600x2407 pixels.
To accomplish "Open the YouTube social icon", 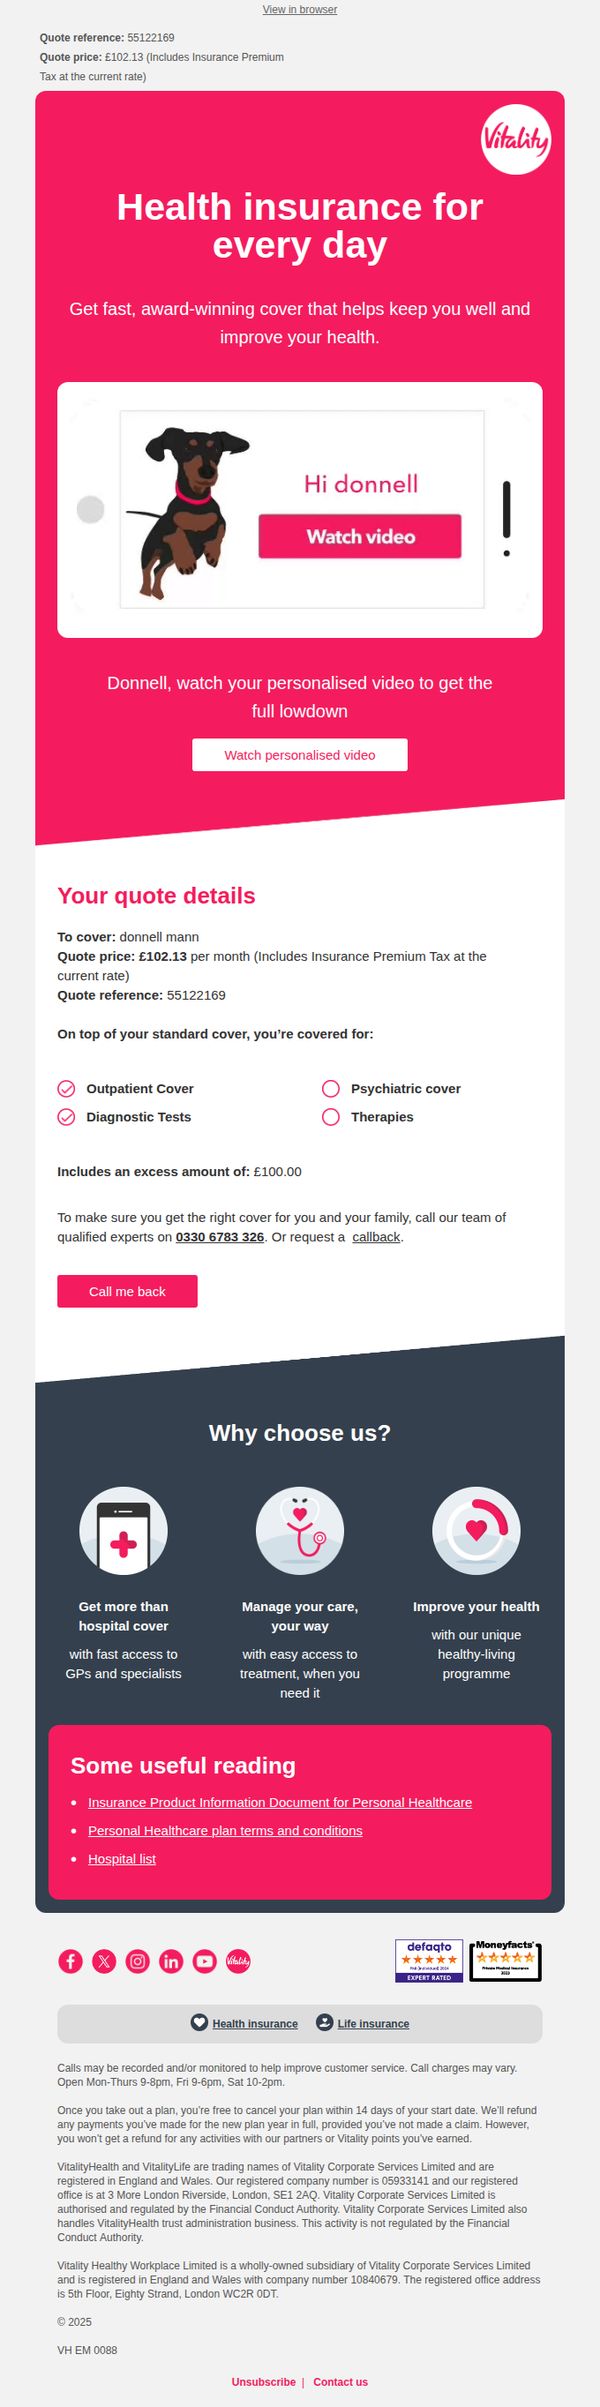I will click(205, 1961).
